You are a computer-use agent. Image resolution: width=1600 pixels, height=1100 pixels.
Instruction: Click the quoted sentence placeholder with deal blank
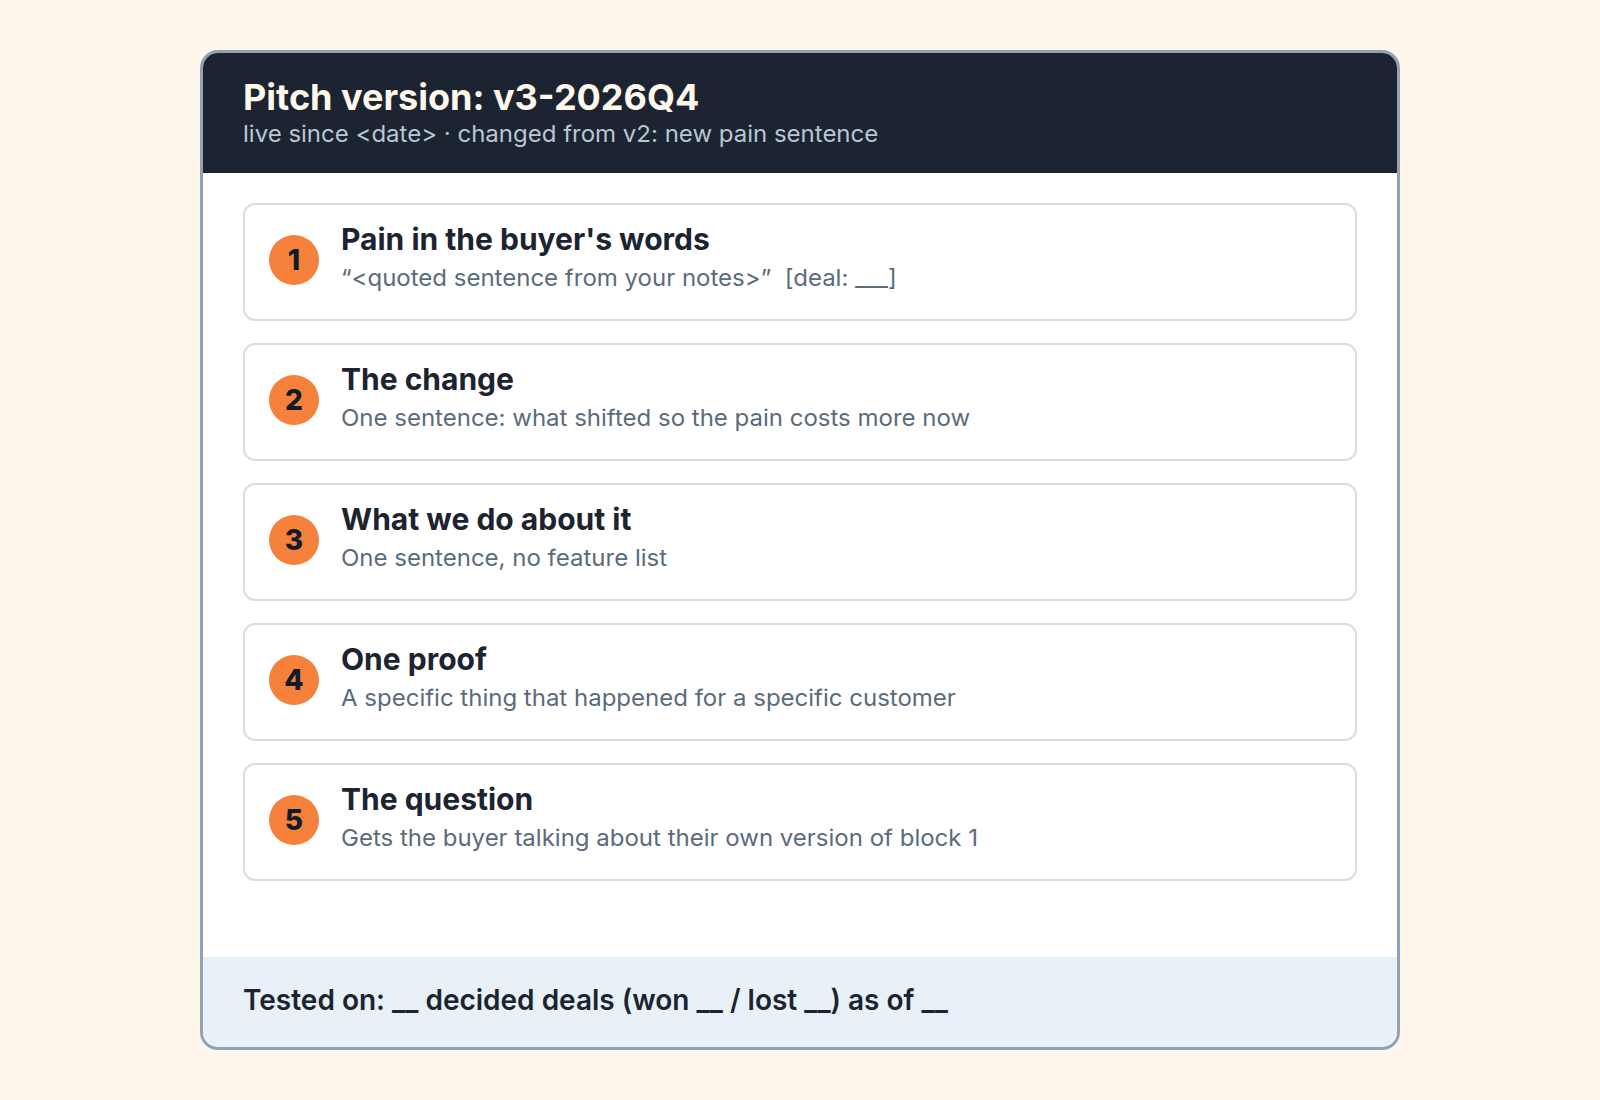(x=619, y=278)
